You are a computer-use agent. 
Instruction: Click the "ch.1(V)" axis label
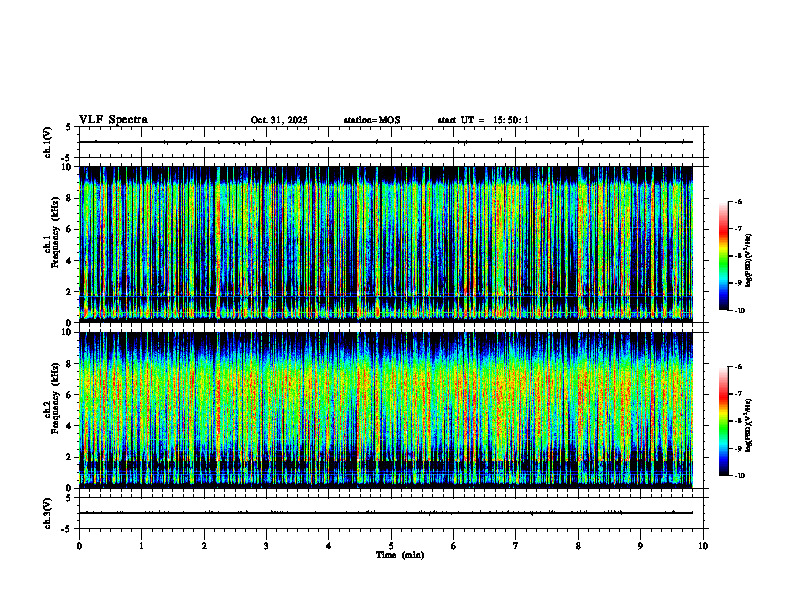click(48, 142)
